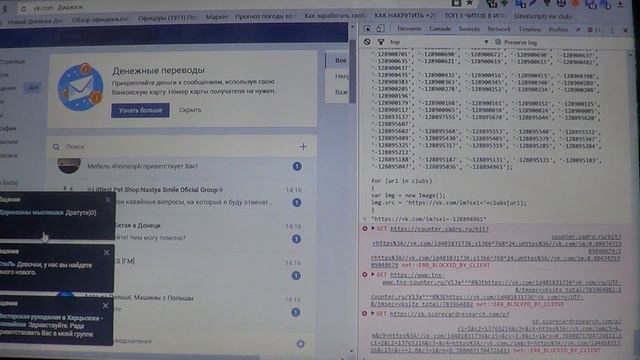Open the 'Мебель 4homespb' dialog

click(x=182, y=166)
